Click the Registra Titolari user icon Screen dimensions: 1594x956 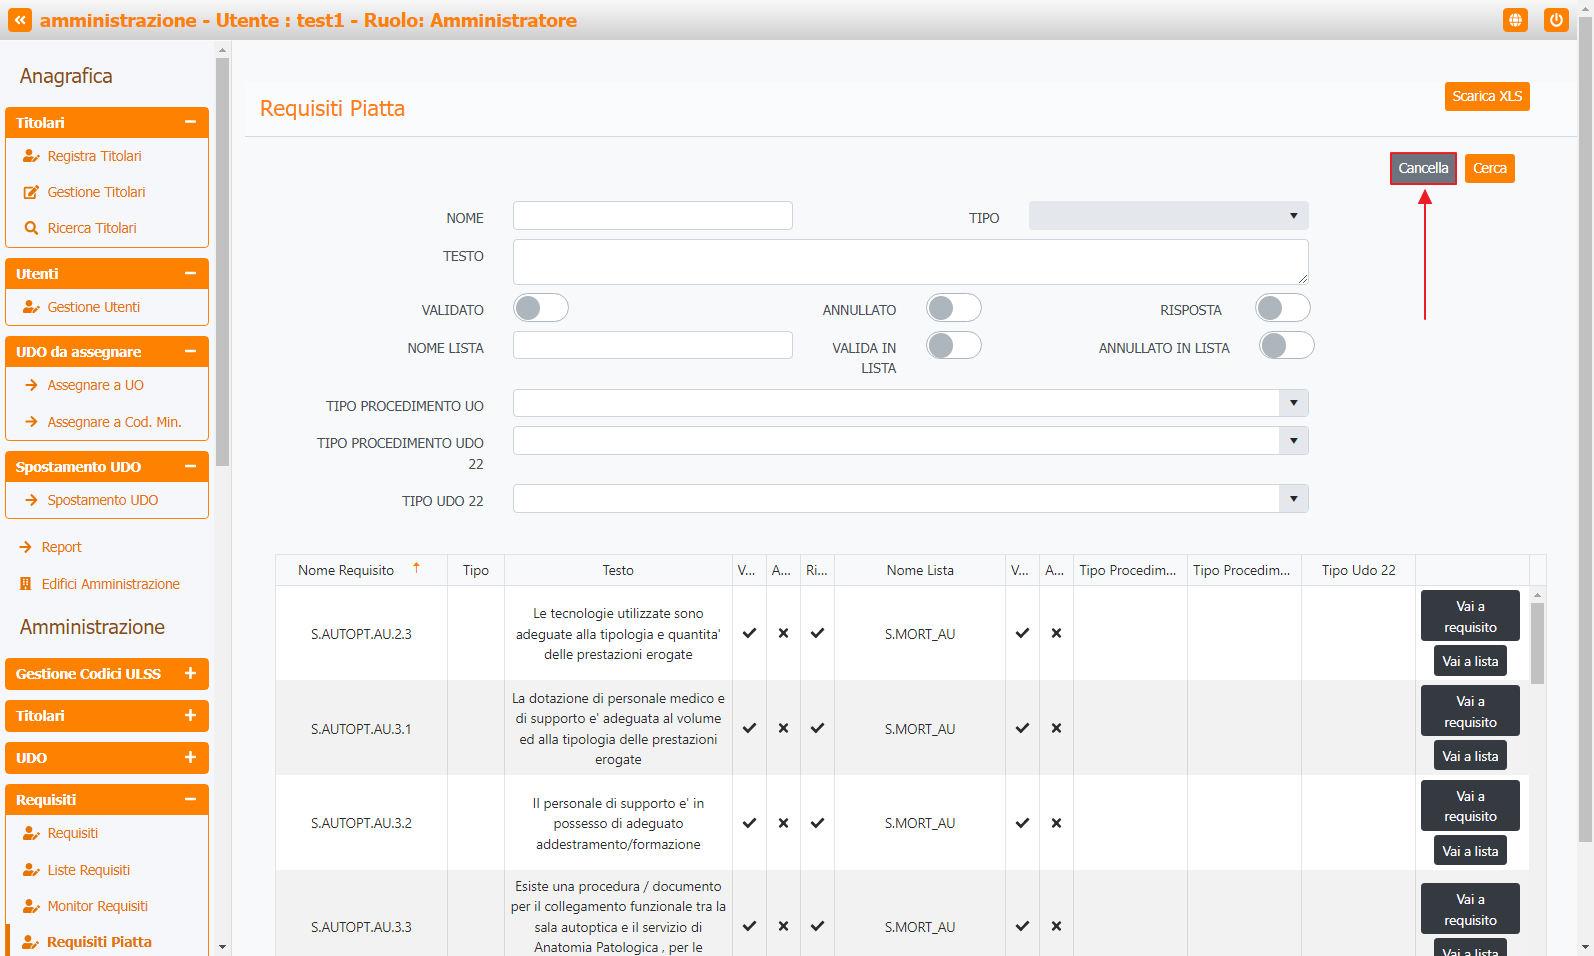(x=31, y=156)
